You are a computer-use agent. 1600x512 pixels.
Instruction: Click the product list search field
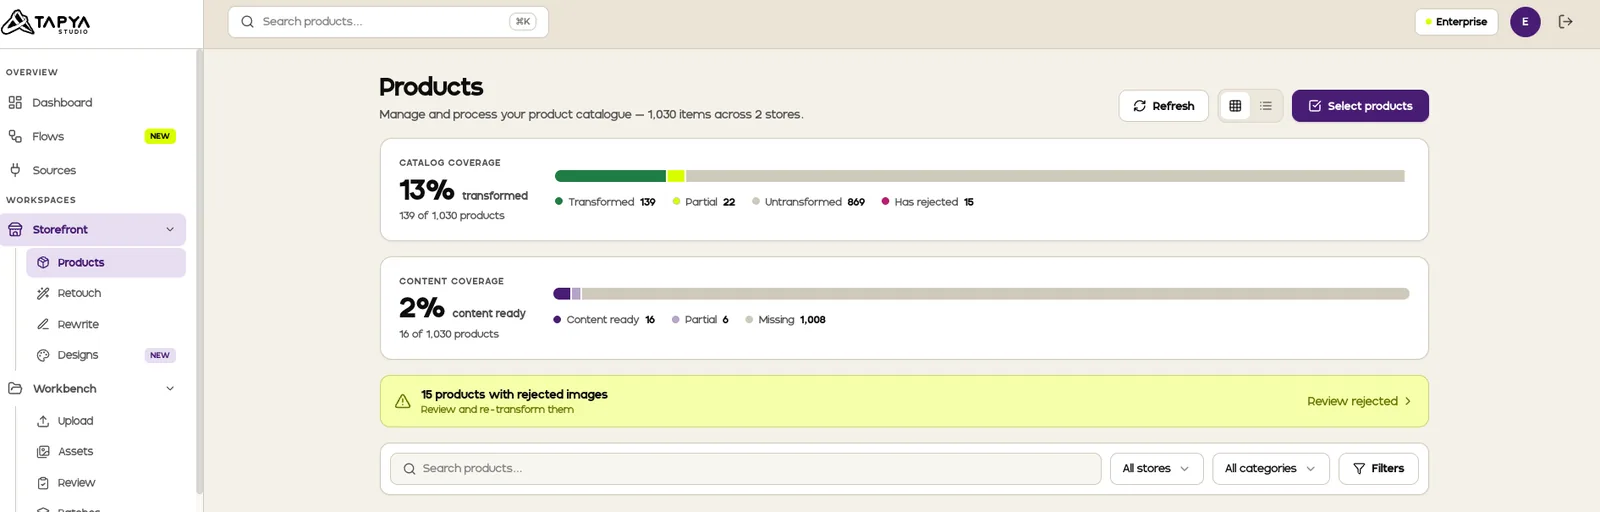[745, 469]
